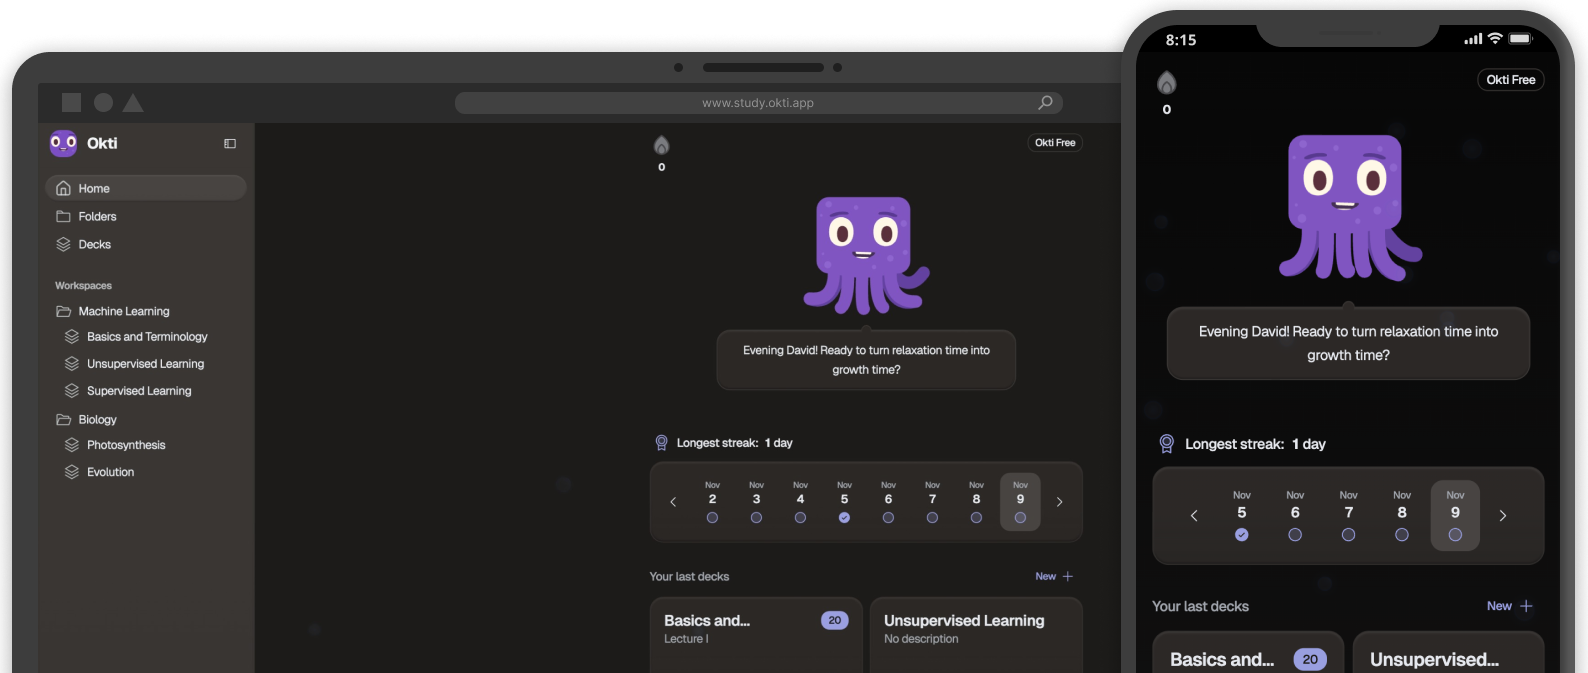Click the circle icon in the browser toolbar
The width and height of the screenshot is (1588, 673).
pos(103,102)
